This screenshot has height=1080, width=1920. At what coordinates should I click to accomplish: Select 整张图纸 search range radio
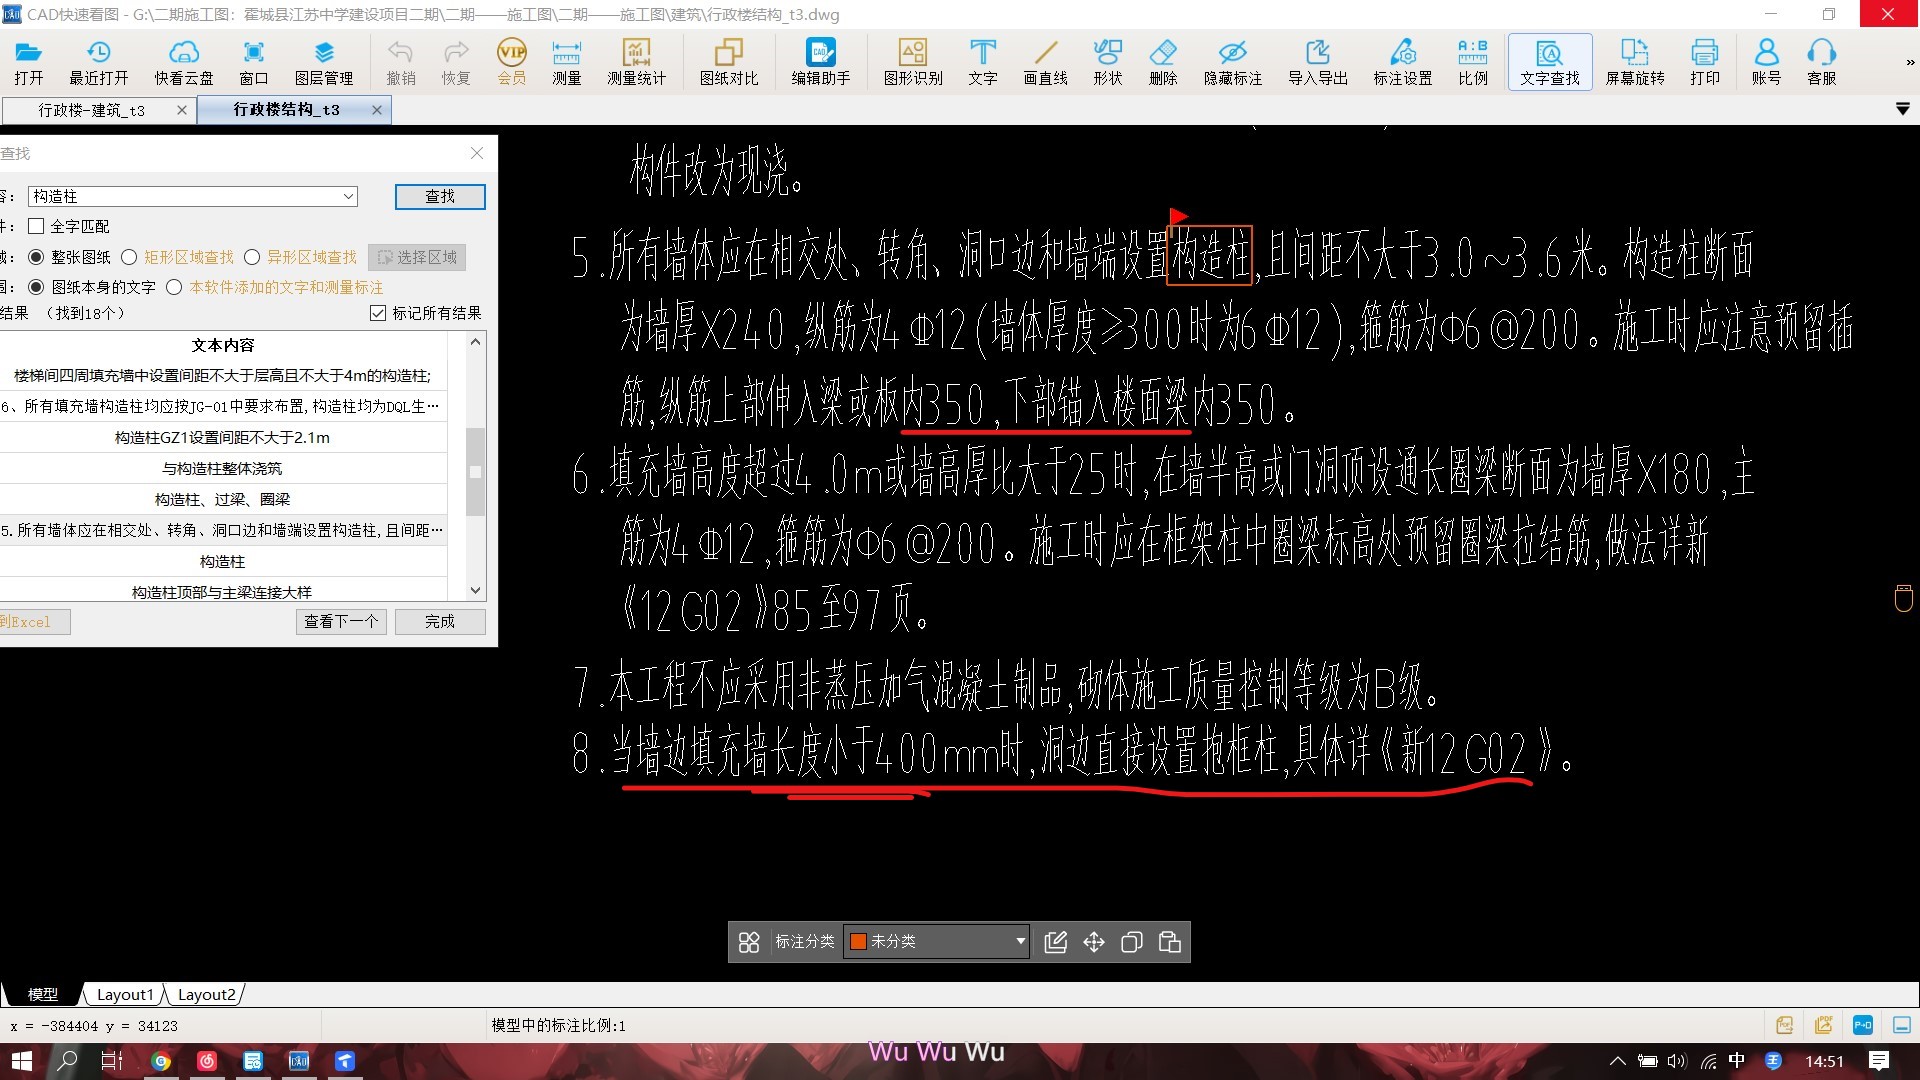pyautogui.click(x=36, y=257)
